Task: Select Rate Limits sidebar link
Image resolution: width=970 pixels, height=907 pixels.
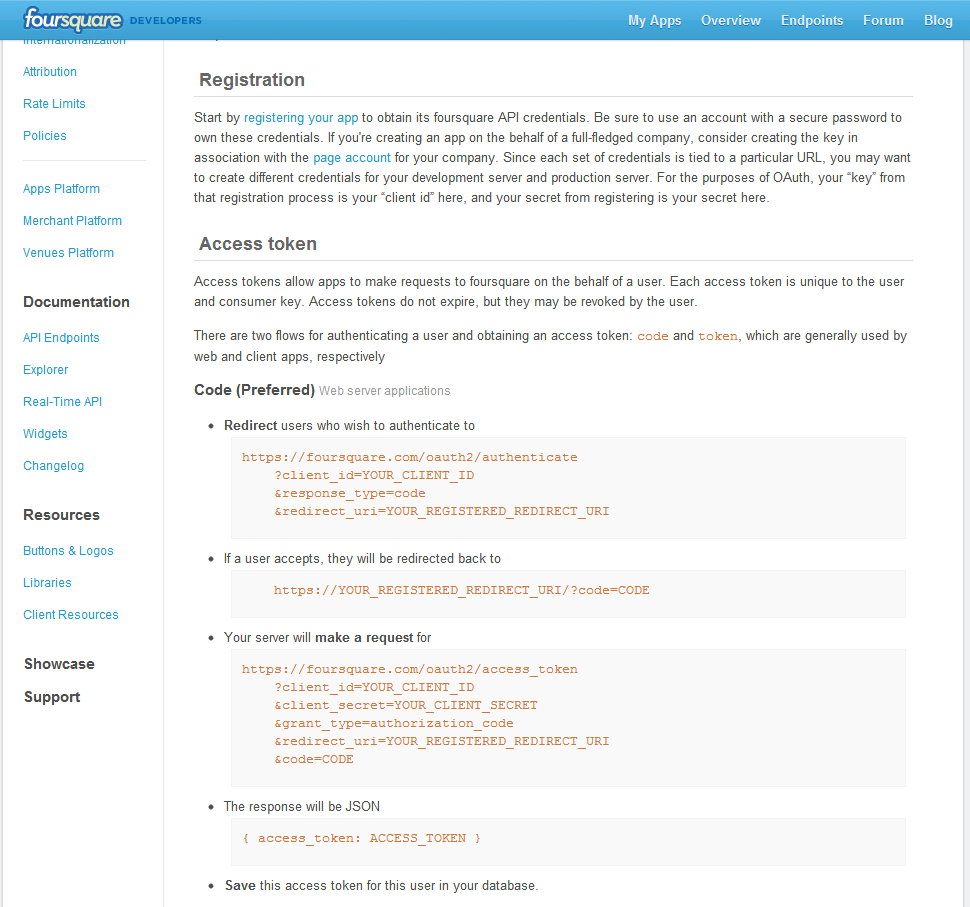Action: (54, 104)
